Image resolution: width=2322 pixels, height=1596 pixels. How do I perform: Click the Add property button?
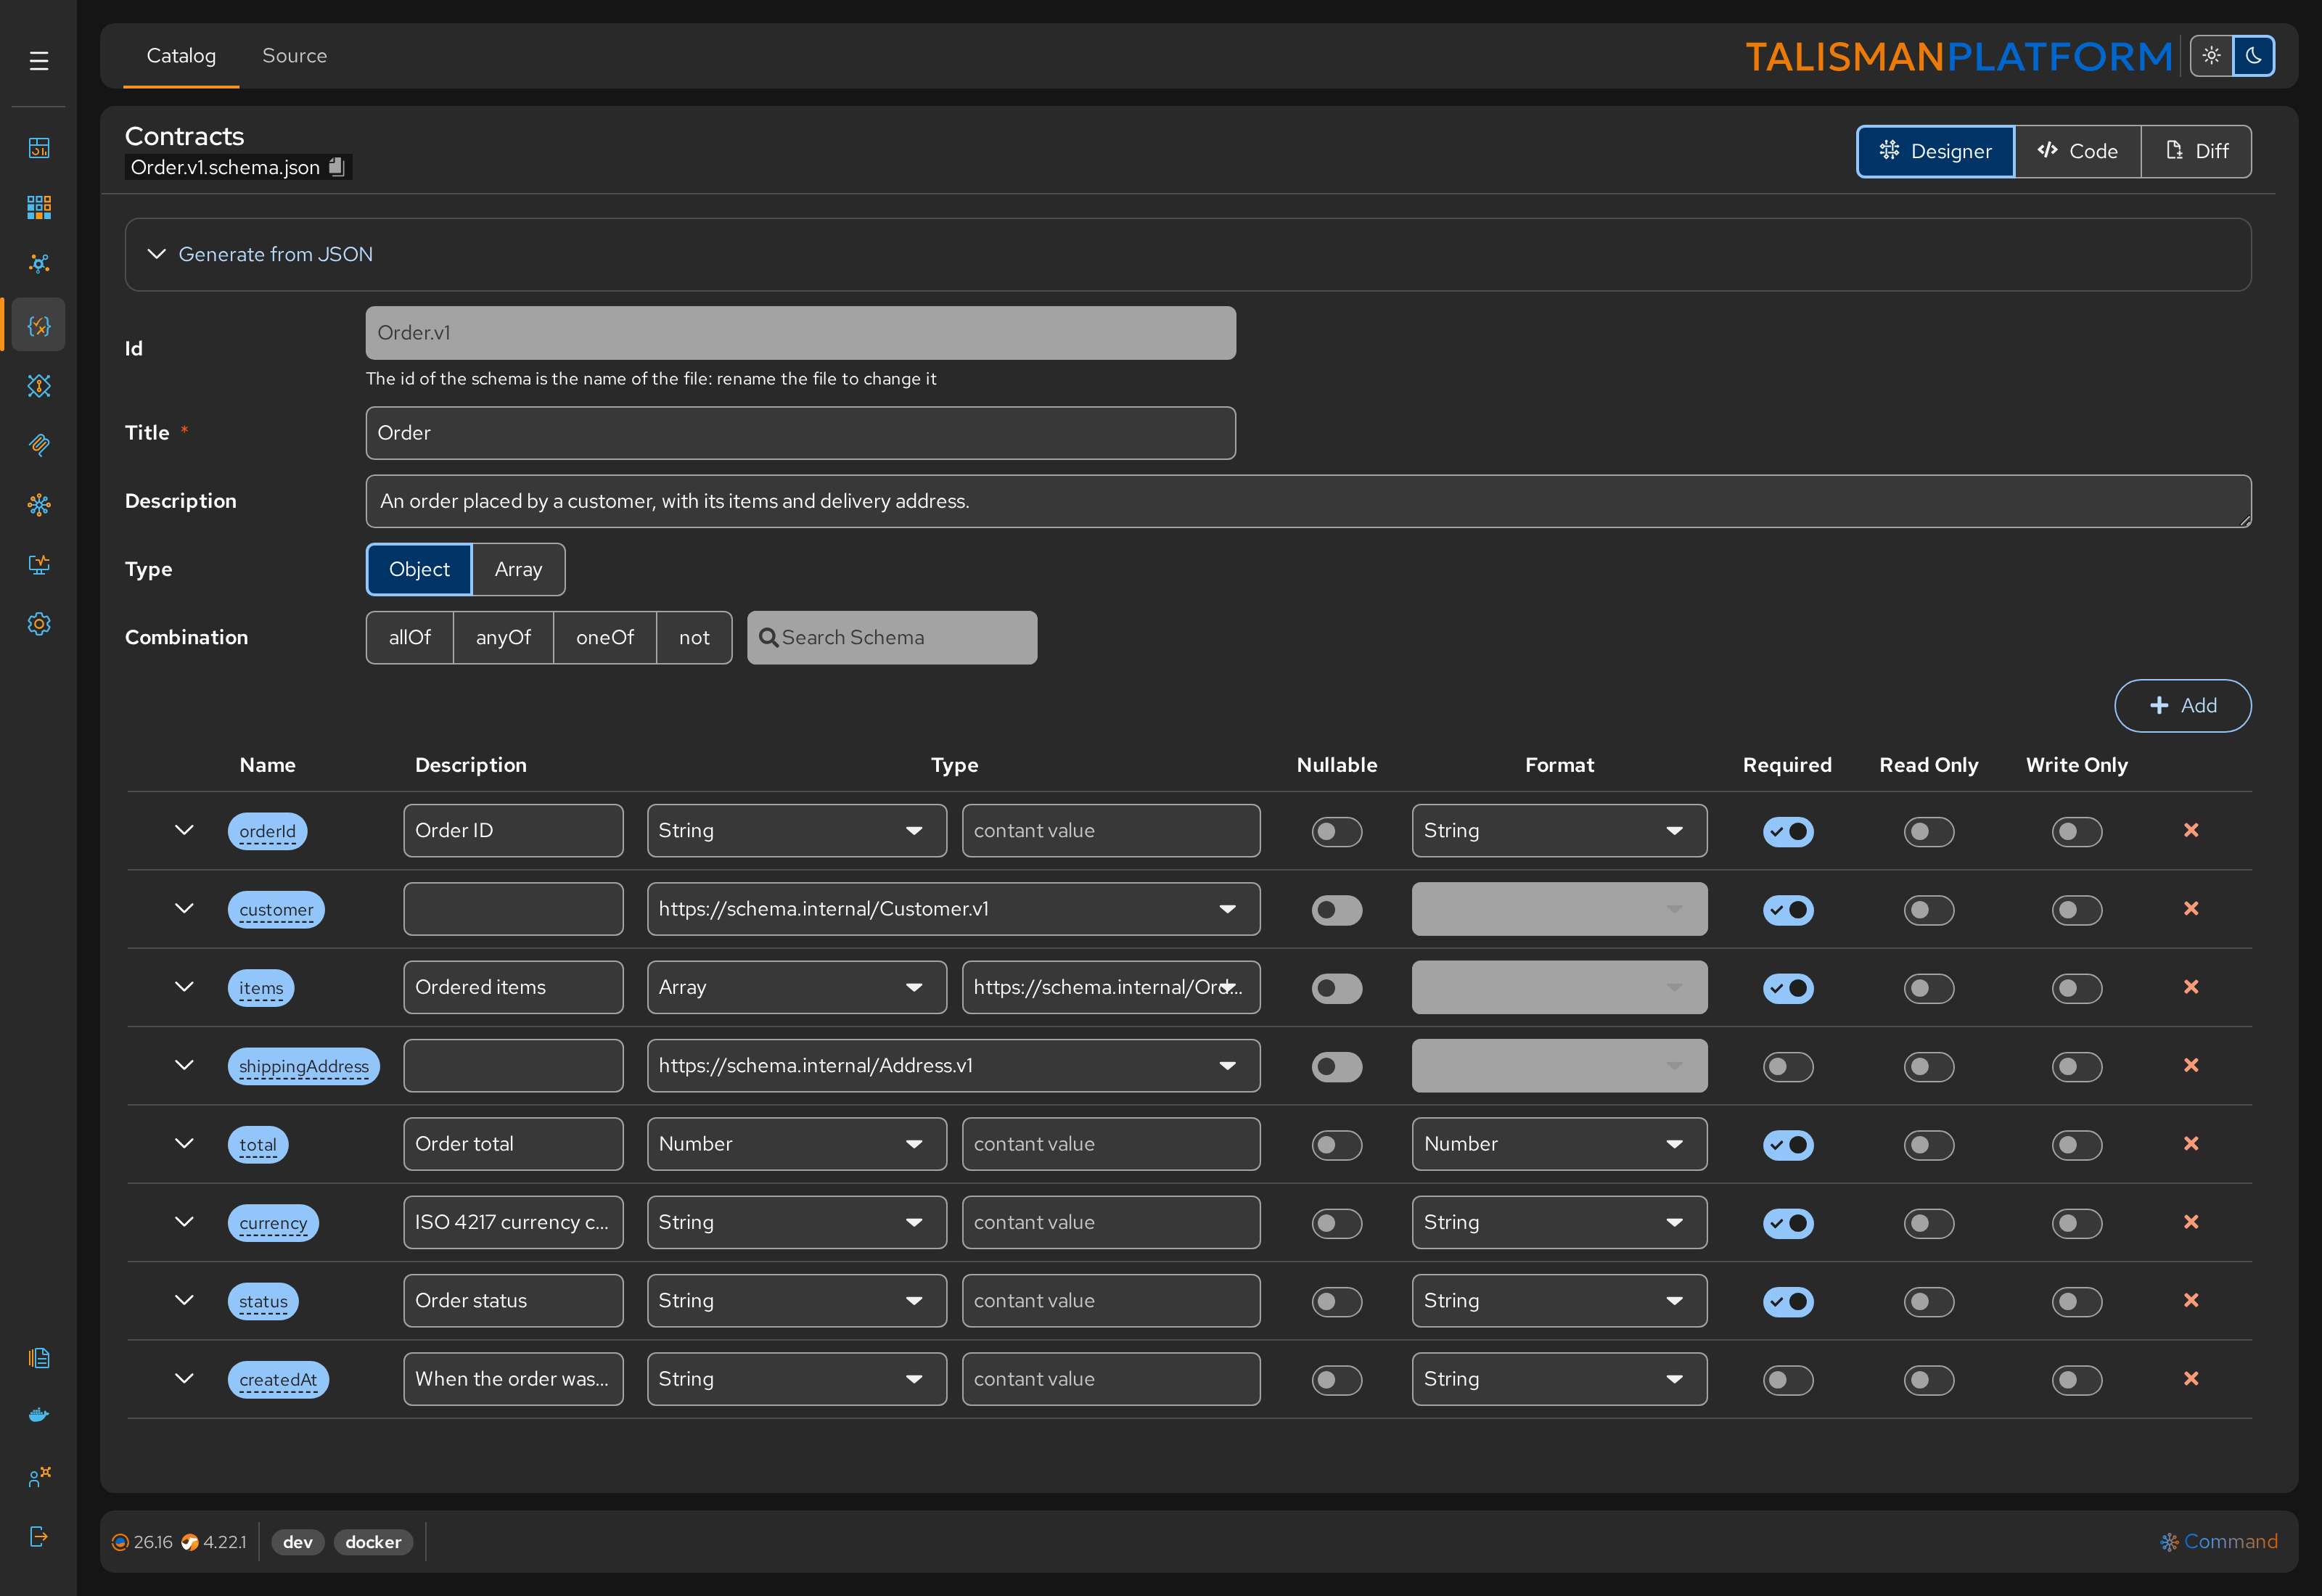pos(2183,705)
